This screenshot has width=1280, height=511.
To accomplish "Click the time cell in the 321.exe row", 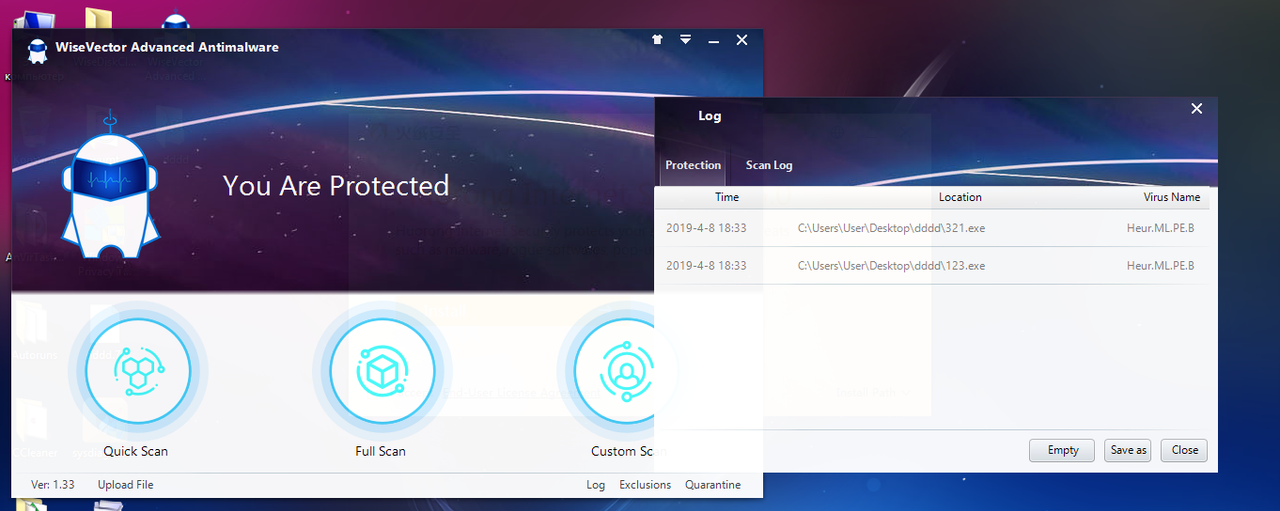I will [x=706, y=228].
